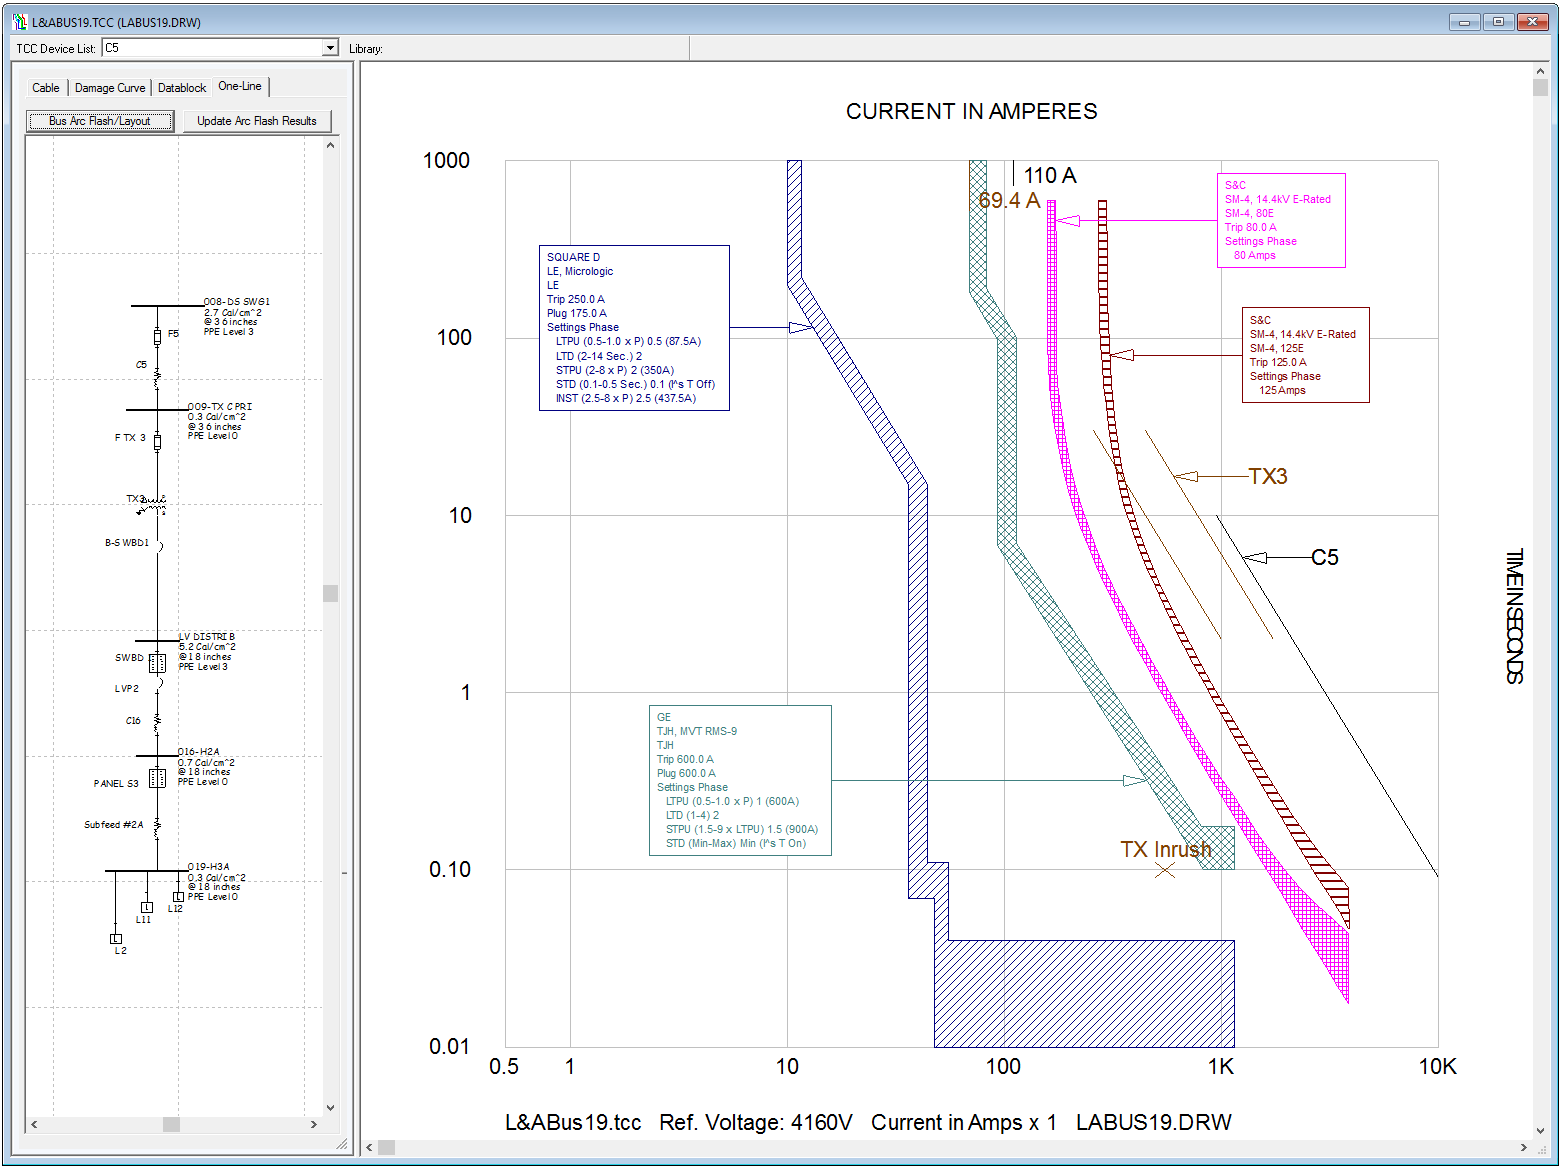
Task: Open the Damage Curve tab
Action: [110, 88]
